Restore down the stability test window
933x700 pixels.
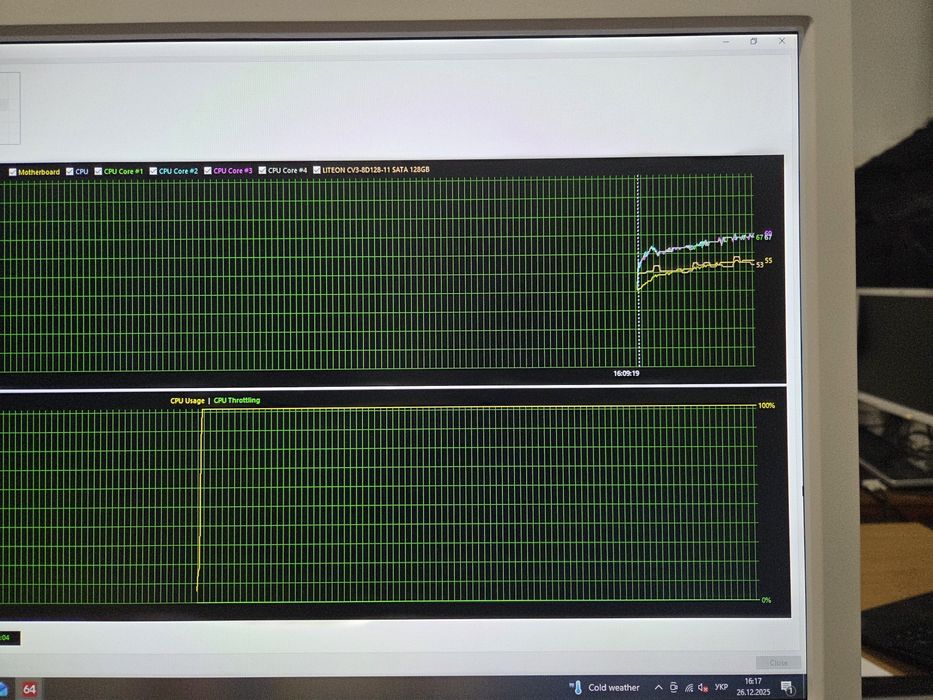click(754, 41)
